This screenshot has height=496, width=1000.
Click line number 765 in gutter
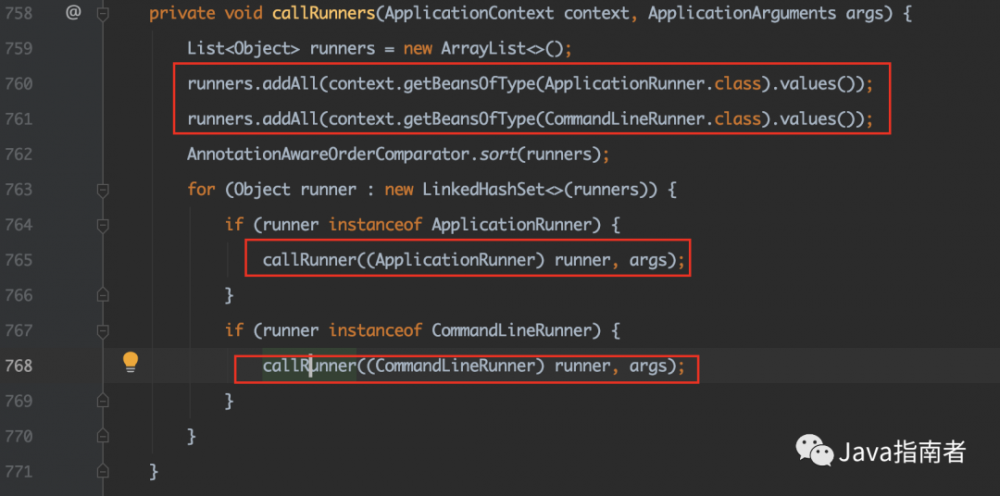coord(18,260)
